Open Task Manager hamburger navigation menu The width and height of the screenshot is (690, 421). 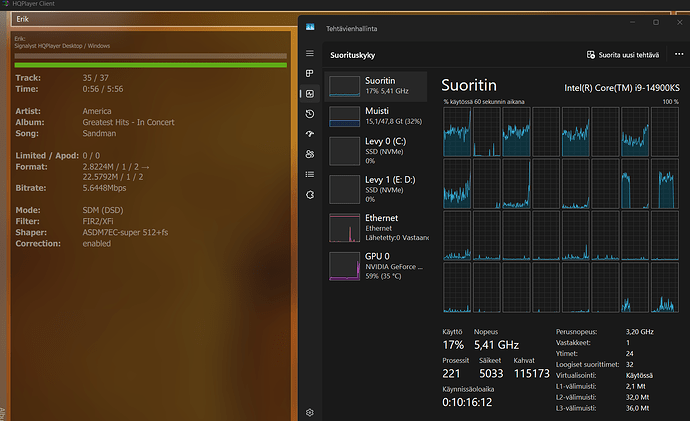[310, 53]
